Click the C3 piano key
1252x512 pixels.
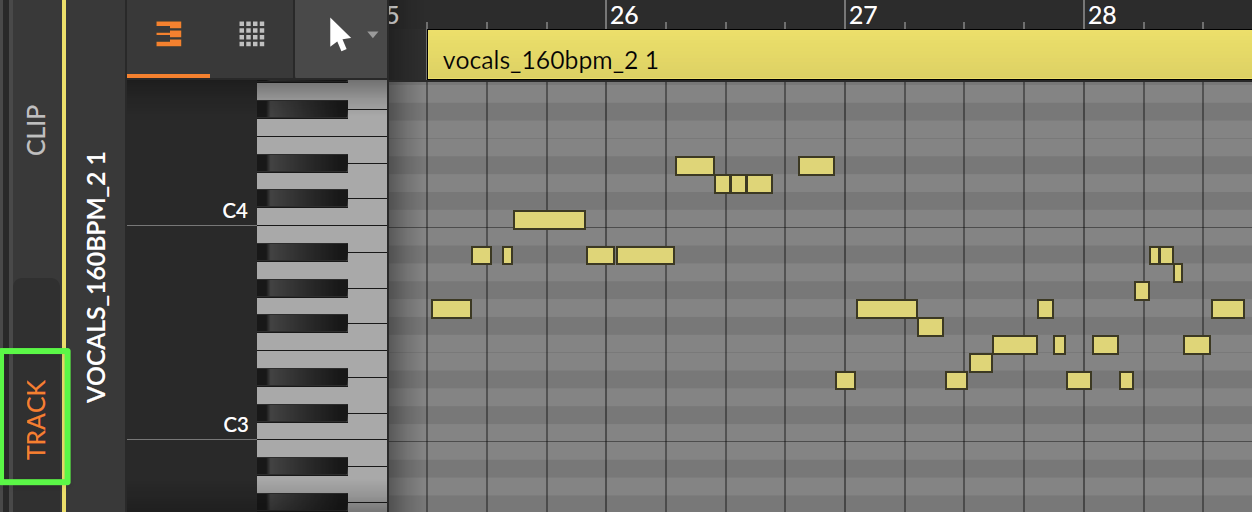click(x=322, y=427)
